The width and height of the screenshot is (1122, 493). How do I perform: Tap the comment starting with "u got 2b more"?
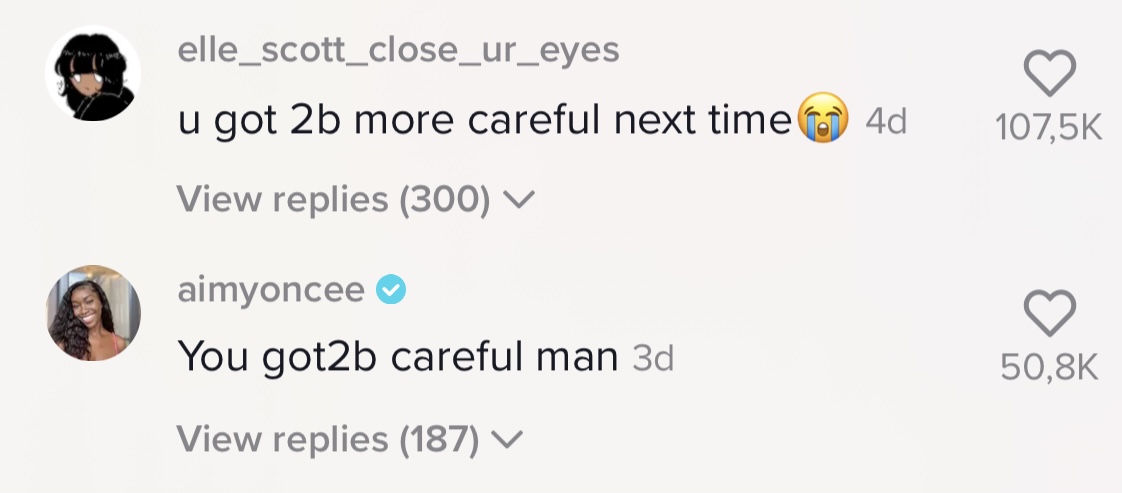click(484, 121)
